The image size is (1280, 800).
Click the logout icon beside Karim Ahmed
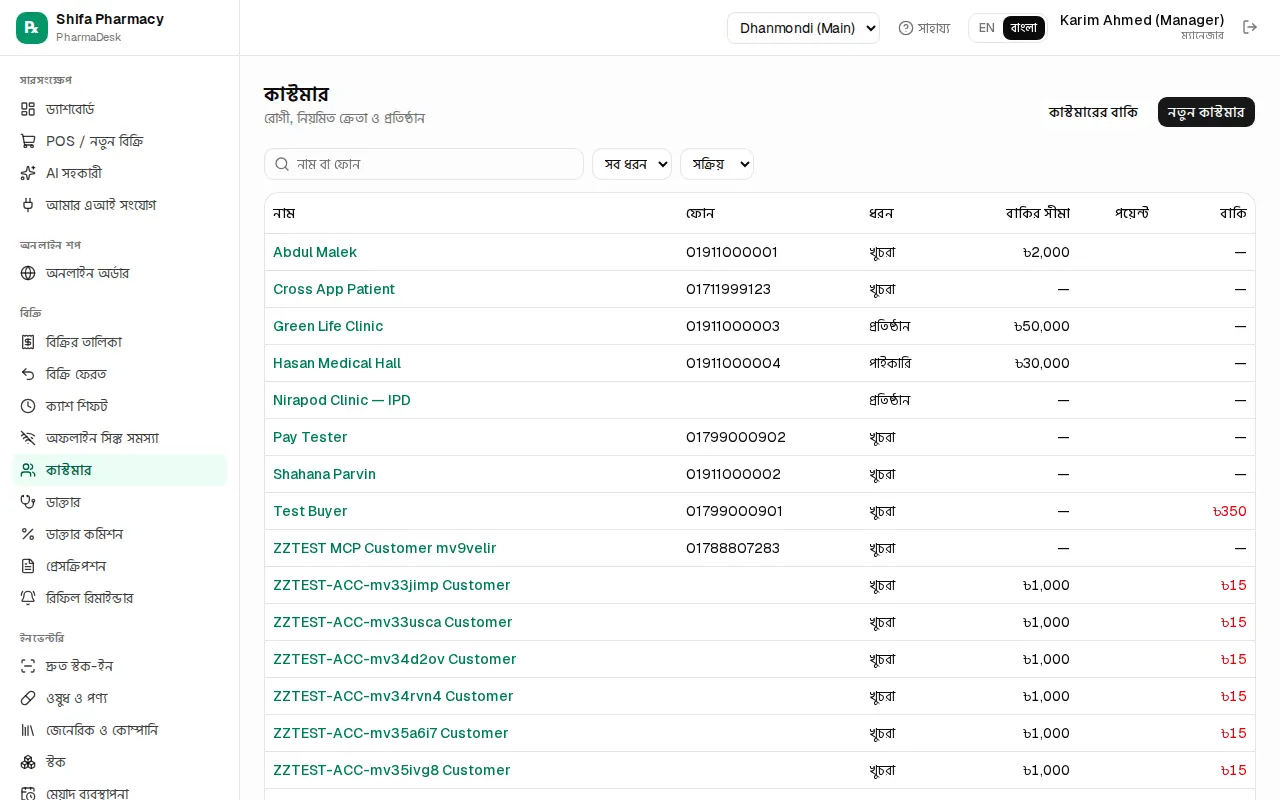(x=1250, y=27)
